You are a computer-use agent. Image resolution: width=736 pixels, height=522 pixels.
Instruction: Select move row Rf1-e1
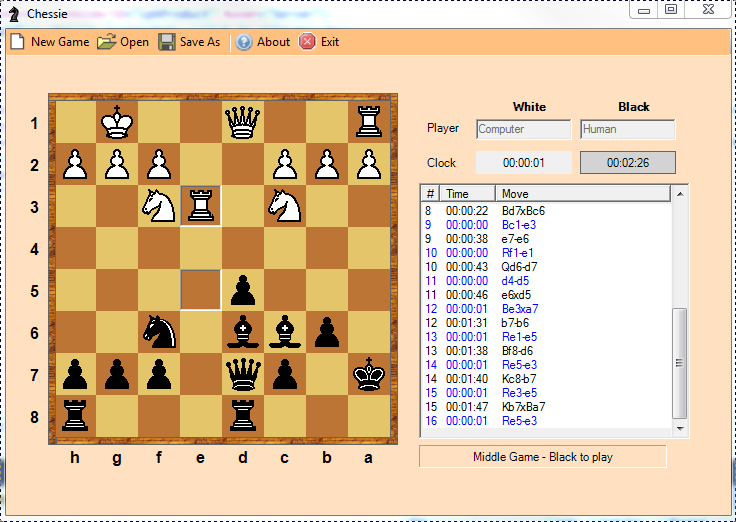coord(547,253)
